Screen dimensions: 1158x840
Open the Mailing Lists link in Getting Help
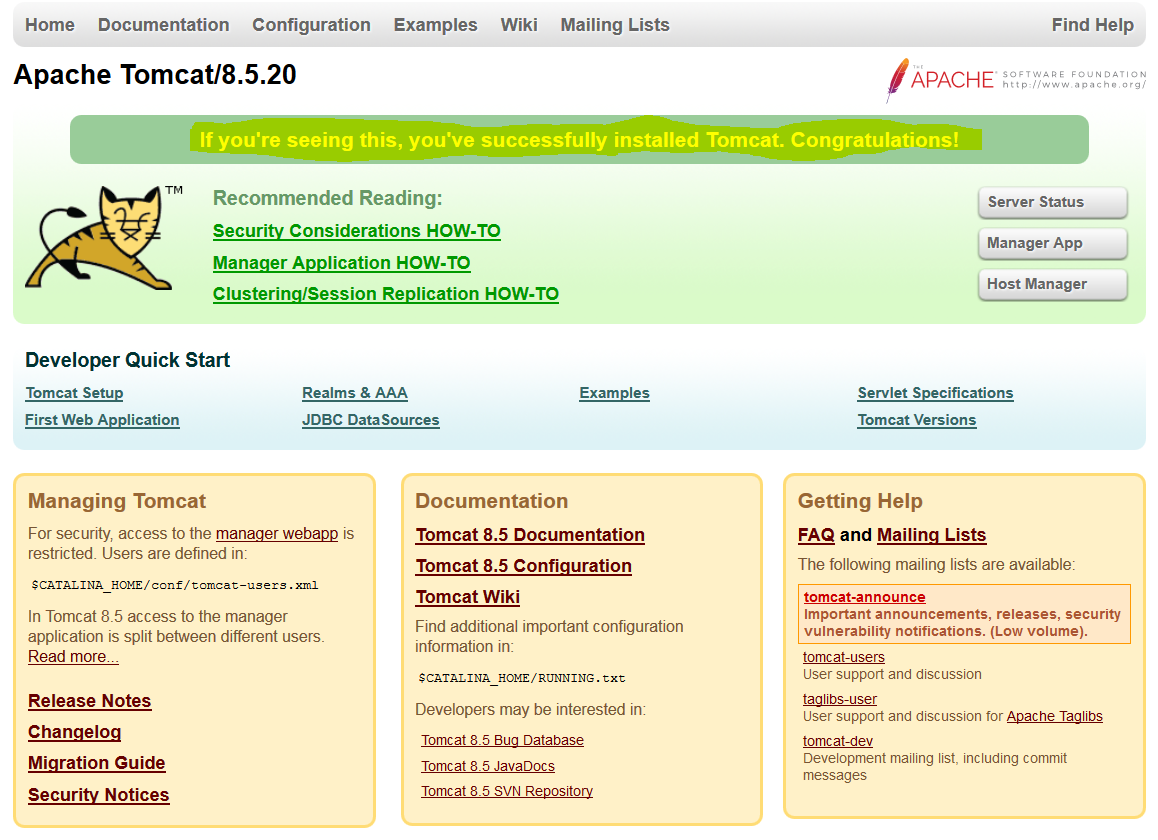[931, 535]
